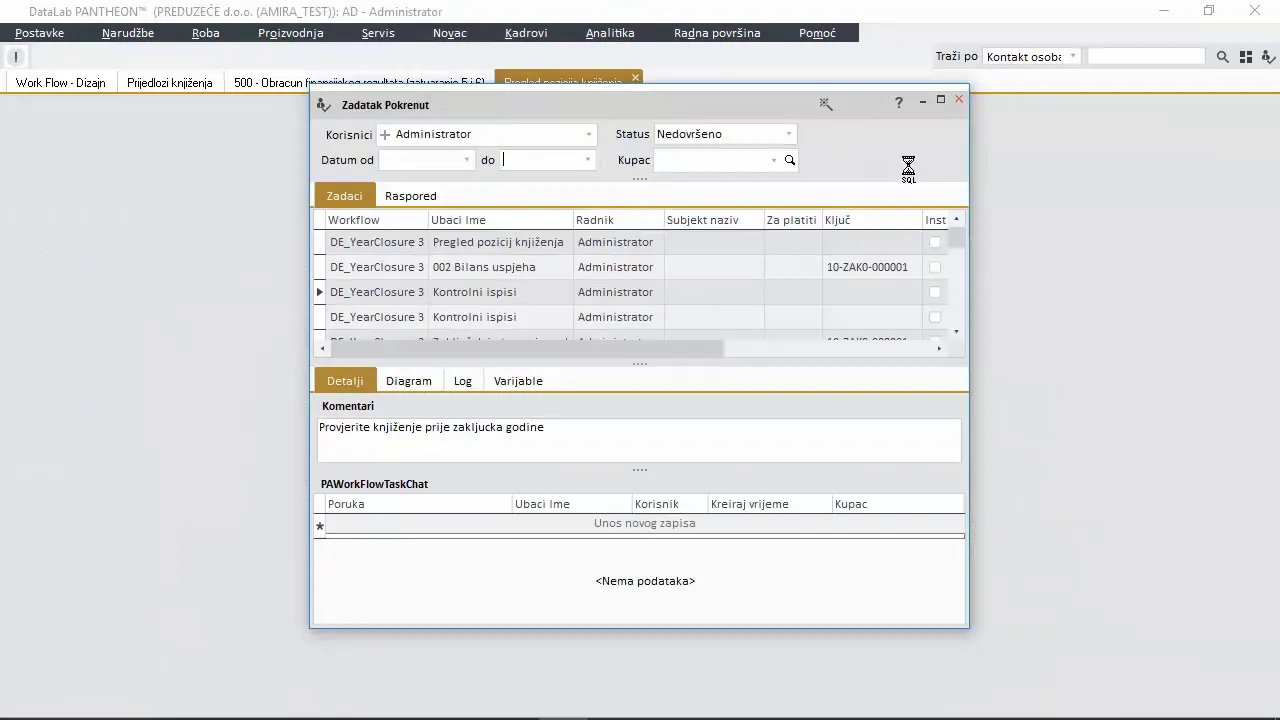Click the top toolbar search text field
The image size is (1280, 720).
point(1146,57)
